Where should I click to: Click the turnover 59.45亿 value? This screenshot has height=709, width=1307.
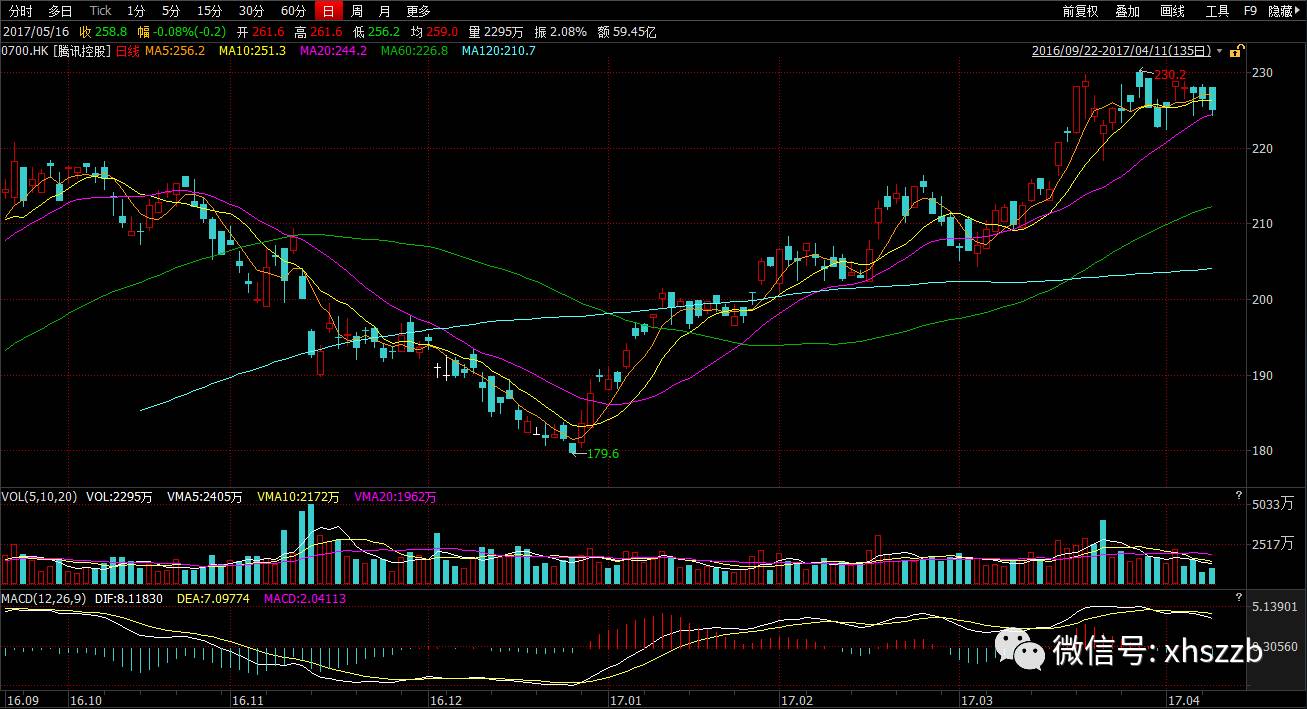(634, 31)
